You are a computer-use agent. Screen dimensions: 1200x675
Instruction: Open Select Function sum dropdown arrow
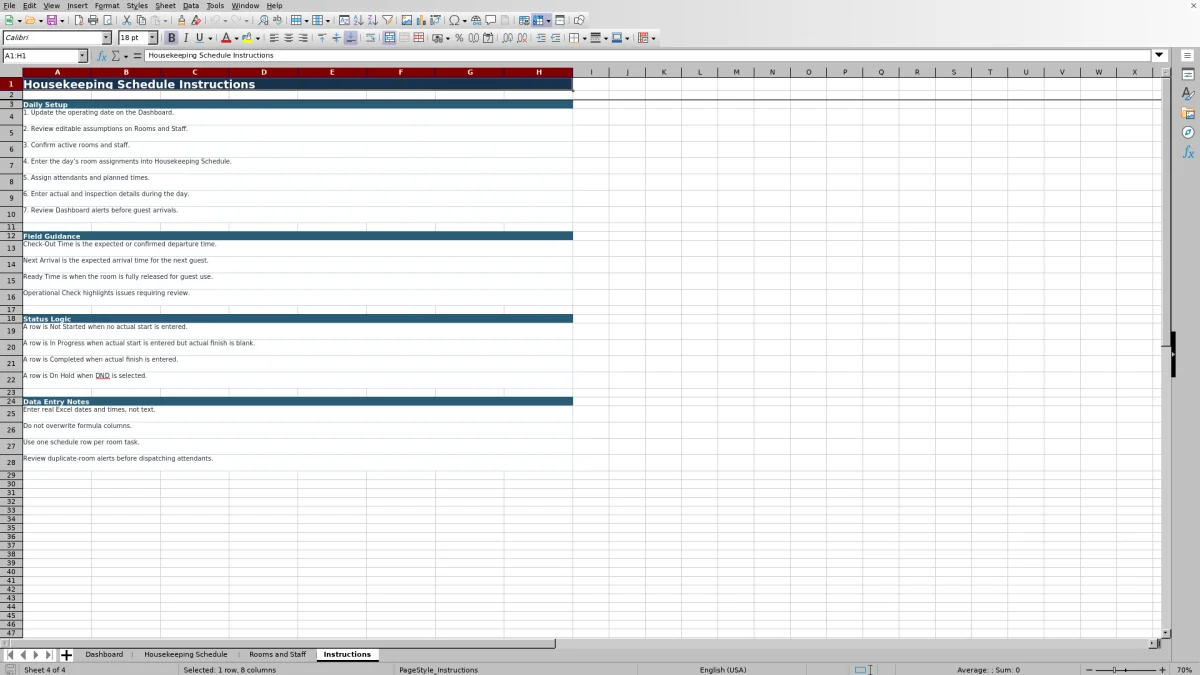(126, 56)
